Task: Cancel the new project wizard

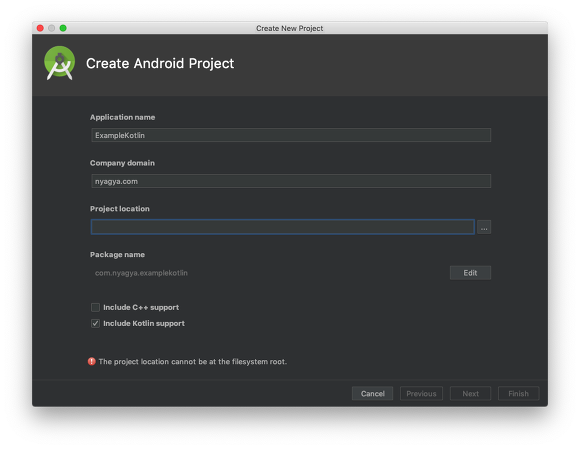Action: (372, 394)
